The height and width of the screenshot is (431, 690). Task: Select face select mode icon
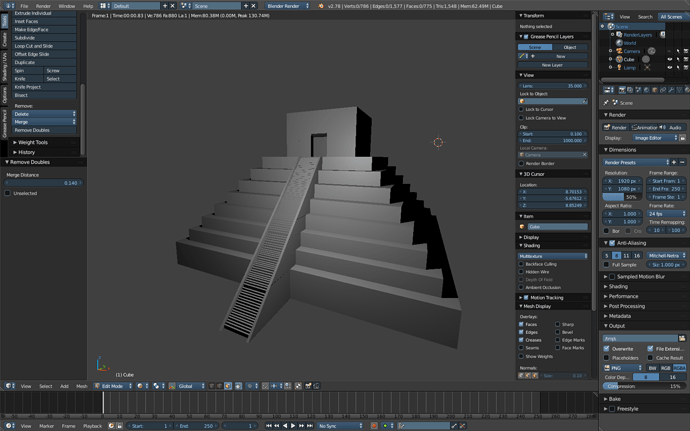tap(228, 386)
